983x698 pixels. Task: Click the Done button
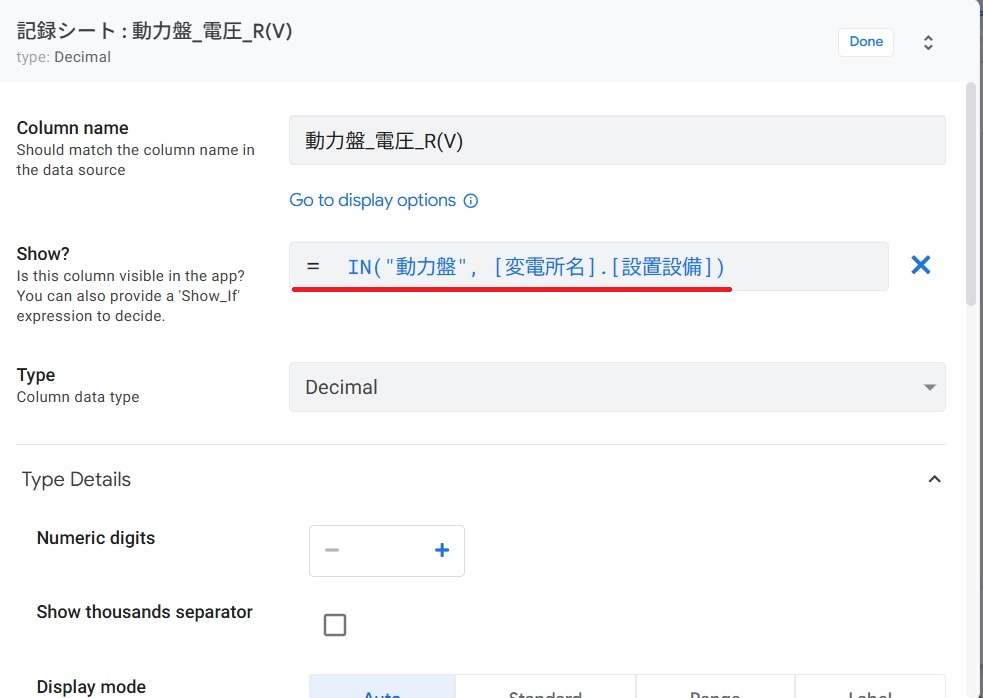pyautogui.click(x=865, y=42)
